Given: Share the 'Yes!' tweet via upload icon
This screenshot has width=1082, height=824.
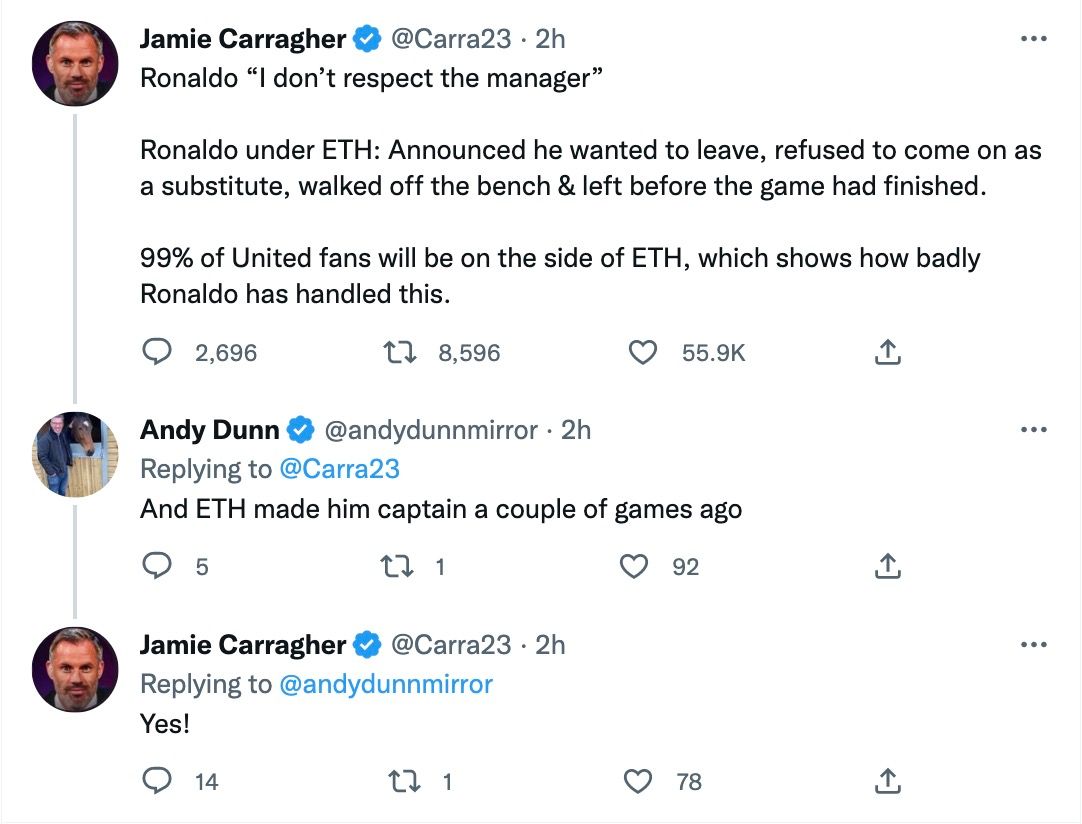Looking at the screenshot, I should click(x=886, y=781).
